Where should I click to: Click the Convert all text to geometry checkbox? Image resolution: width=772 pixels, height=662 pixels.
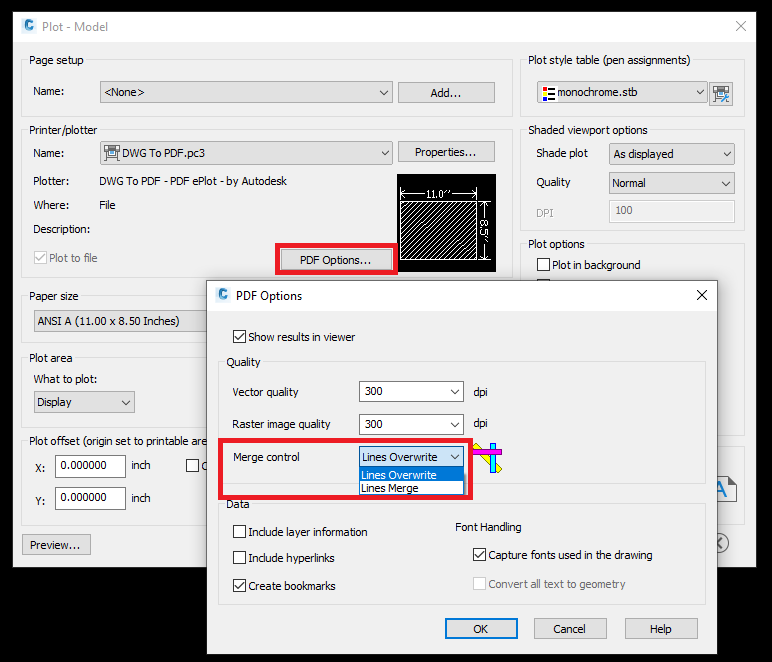pyautogui.click(x=480, y=584)
